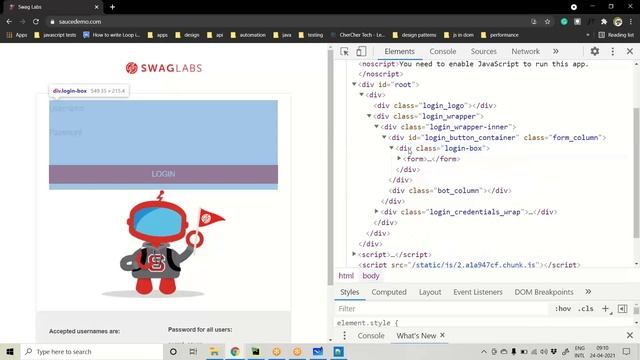Open the Windows Start menu
The width and height of the screenshot is (640, 360).
(x=10, y=351)
